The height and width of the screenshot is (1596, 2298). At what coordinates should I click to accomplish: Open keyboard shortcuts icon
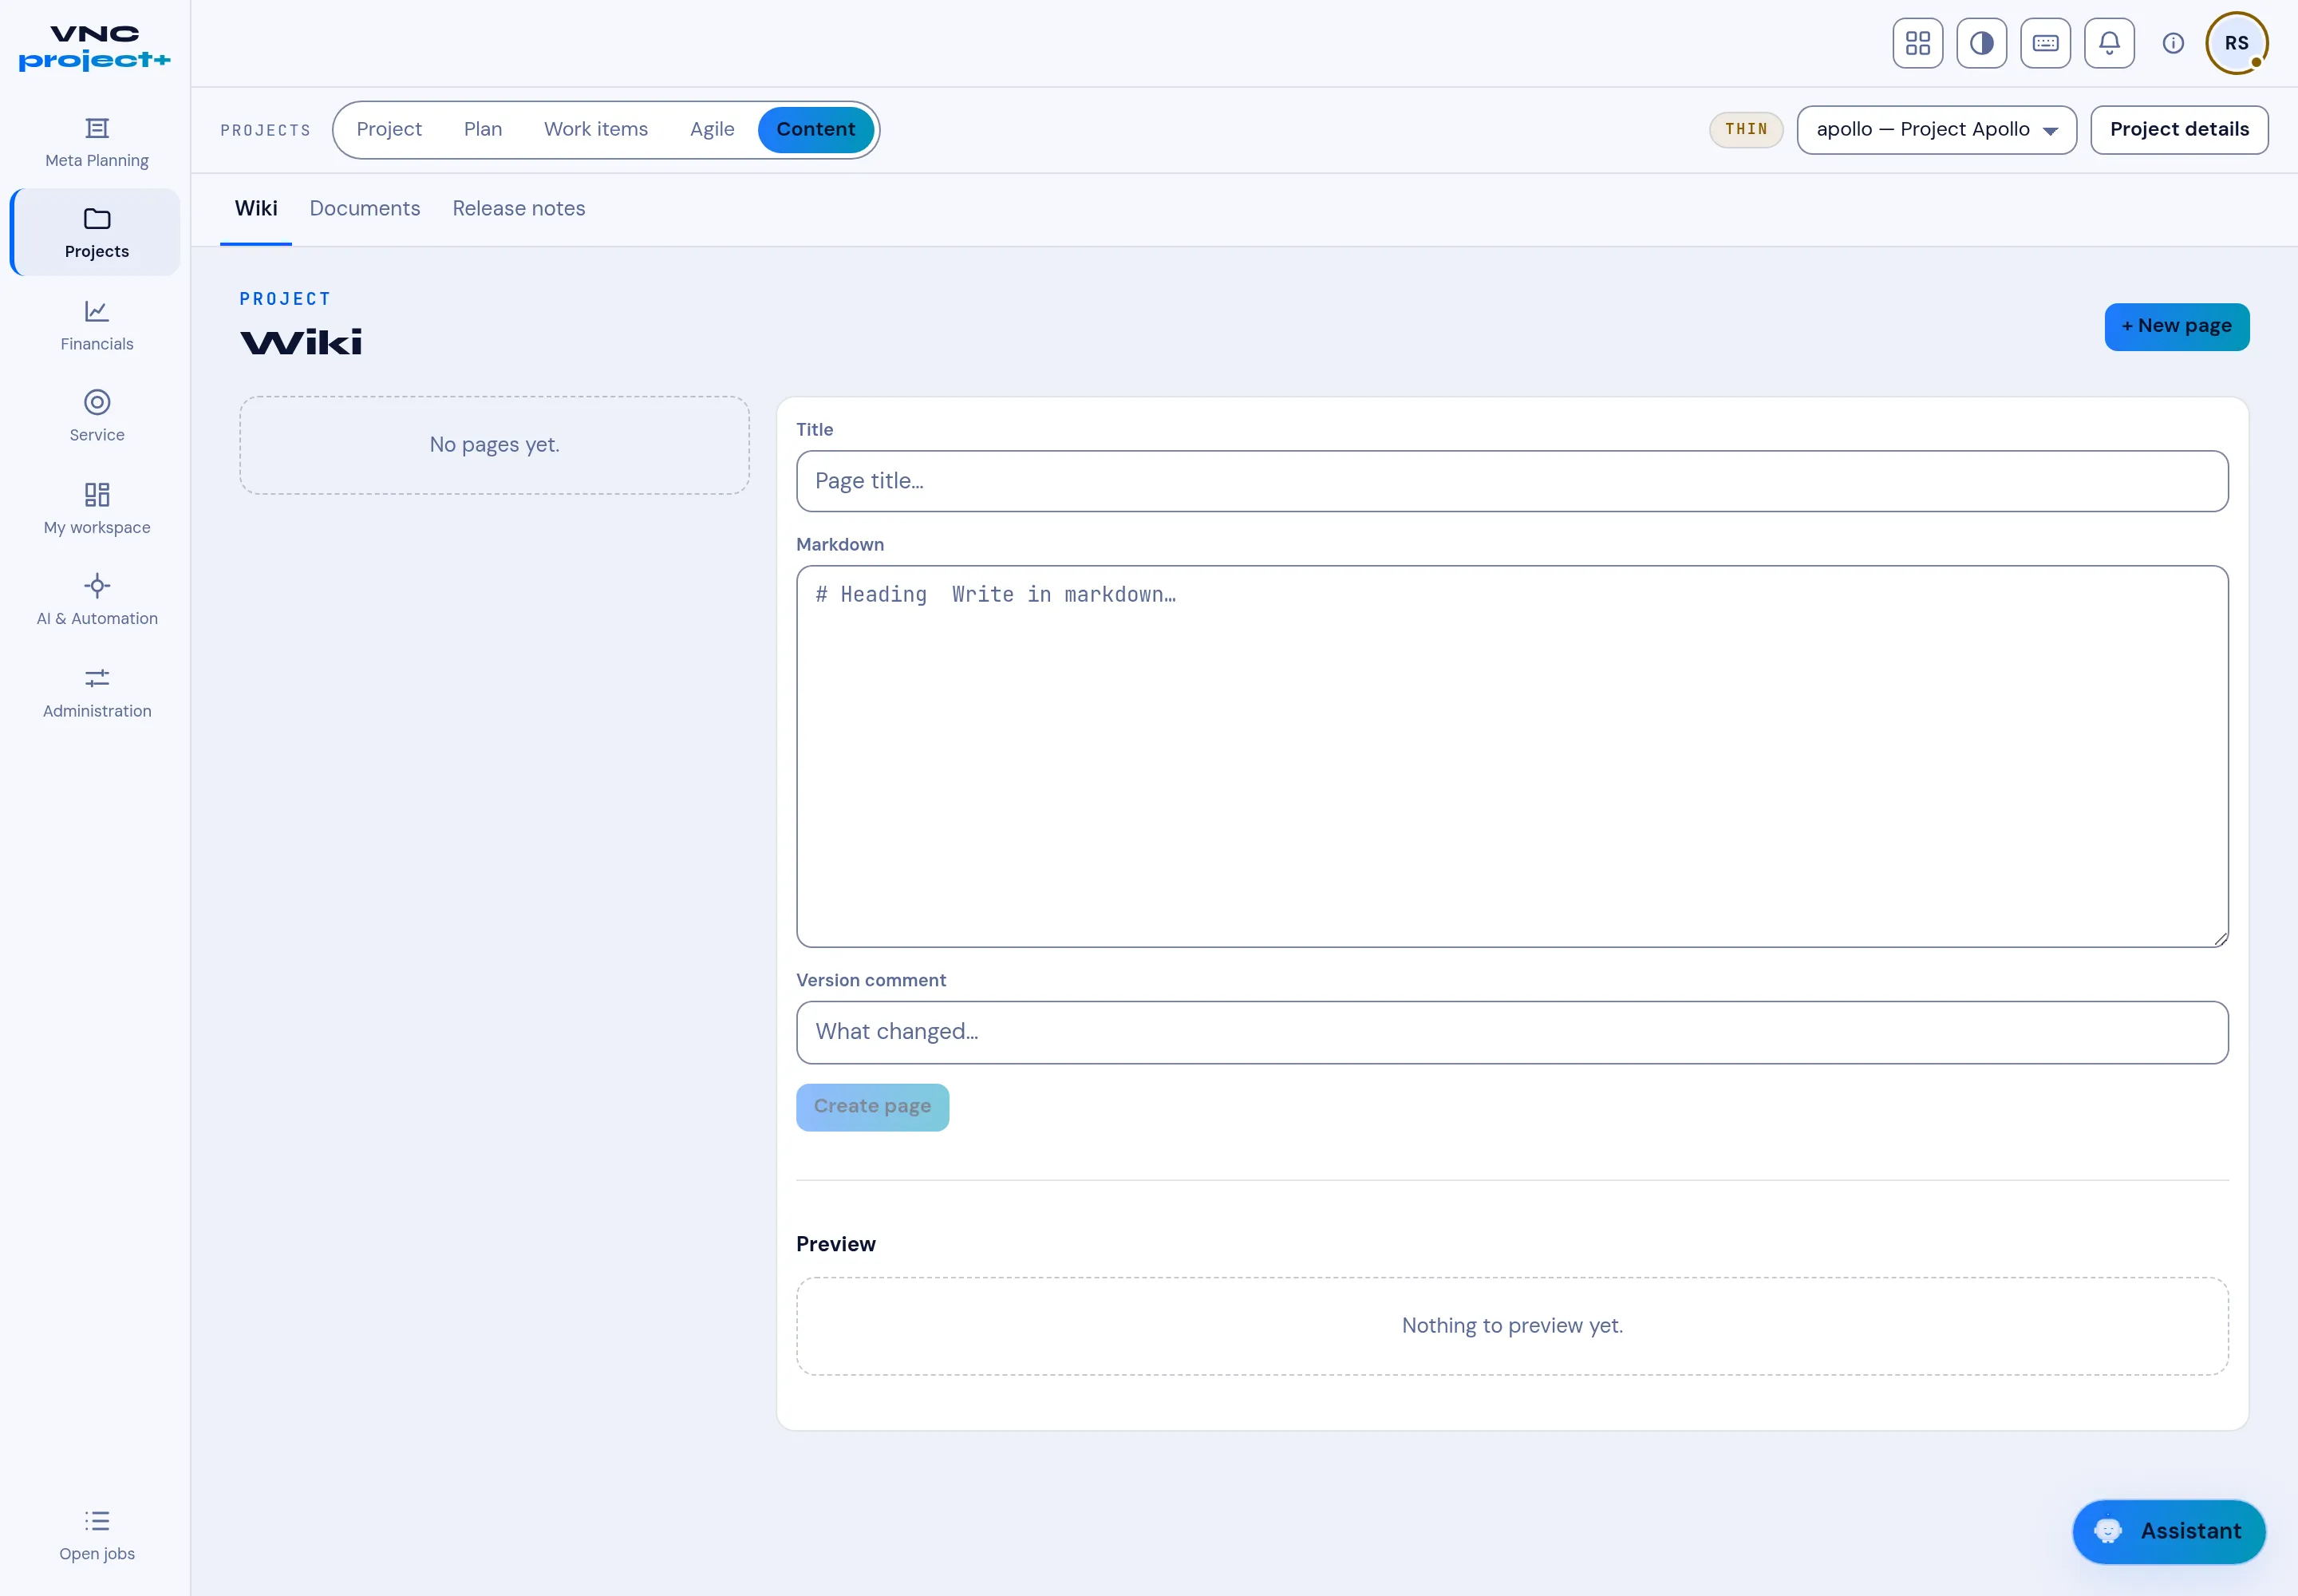point(2045,43)
